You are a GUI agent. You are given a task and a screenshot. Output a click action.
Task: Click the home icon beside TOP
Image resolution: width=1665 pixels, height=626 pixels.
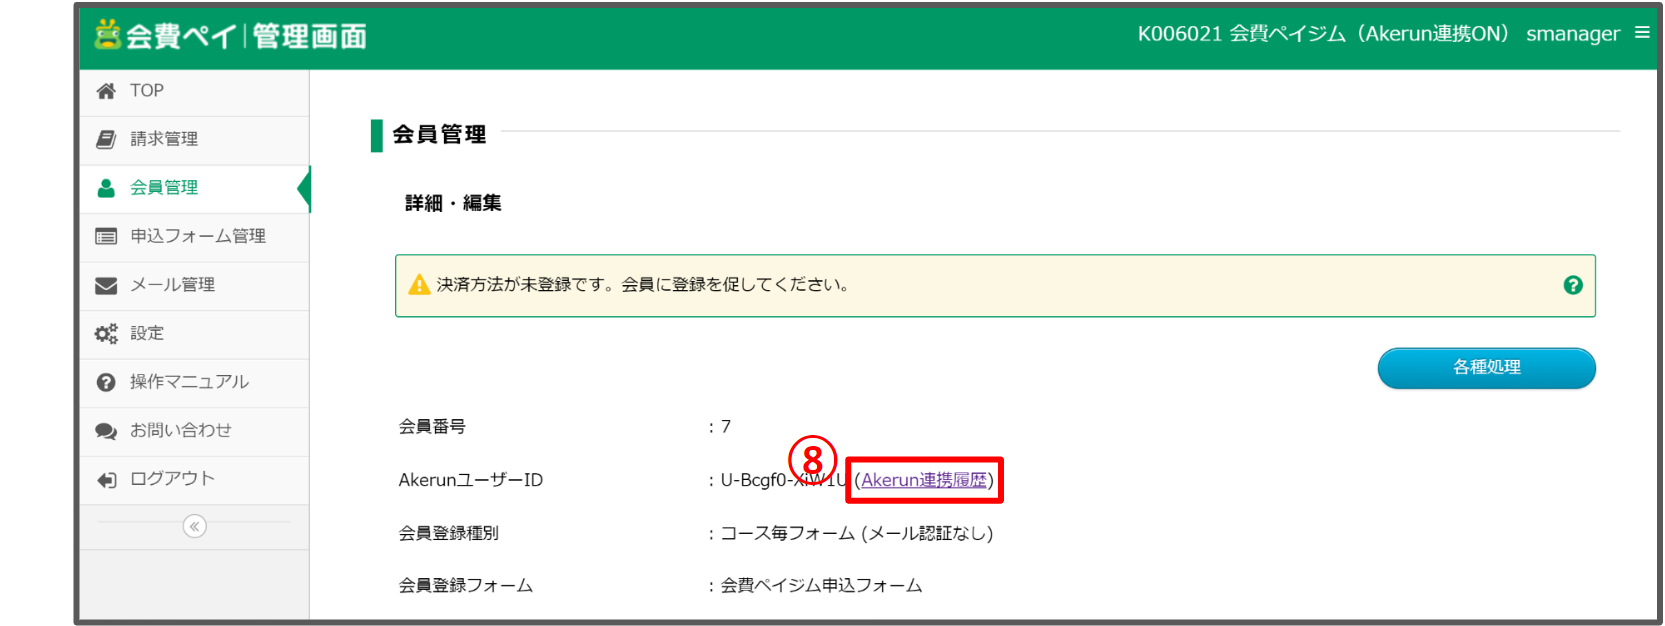click(x=106, y=91)
